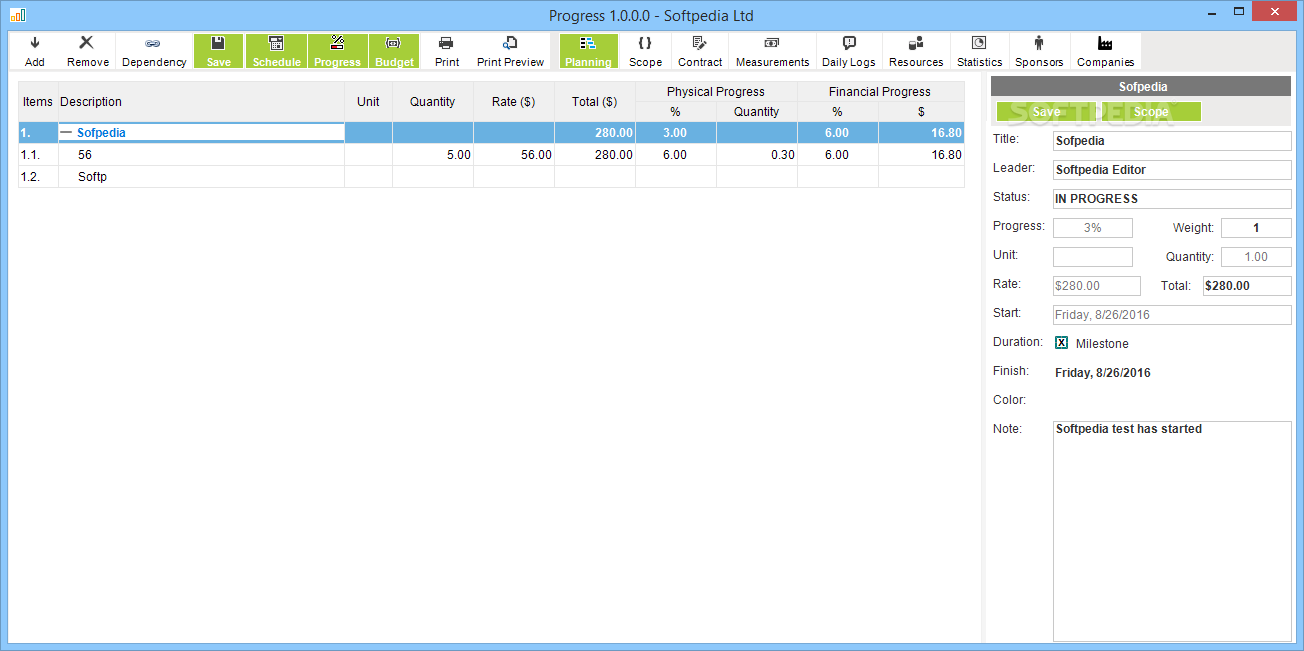Click the Total ($) column header

(595, 102)
